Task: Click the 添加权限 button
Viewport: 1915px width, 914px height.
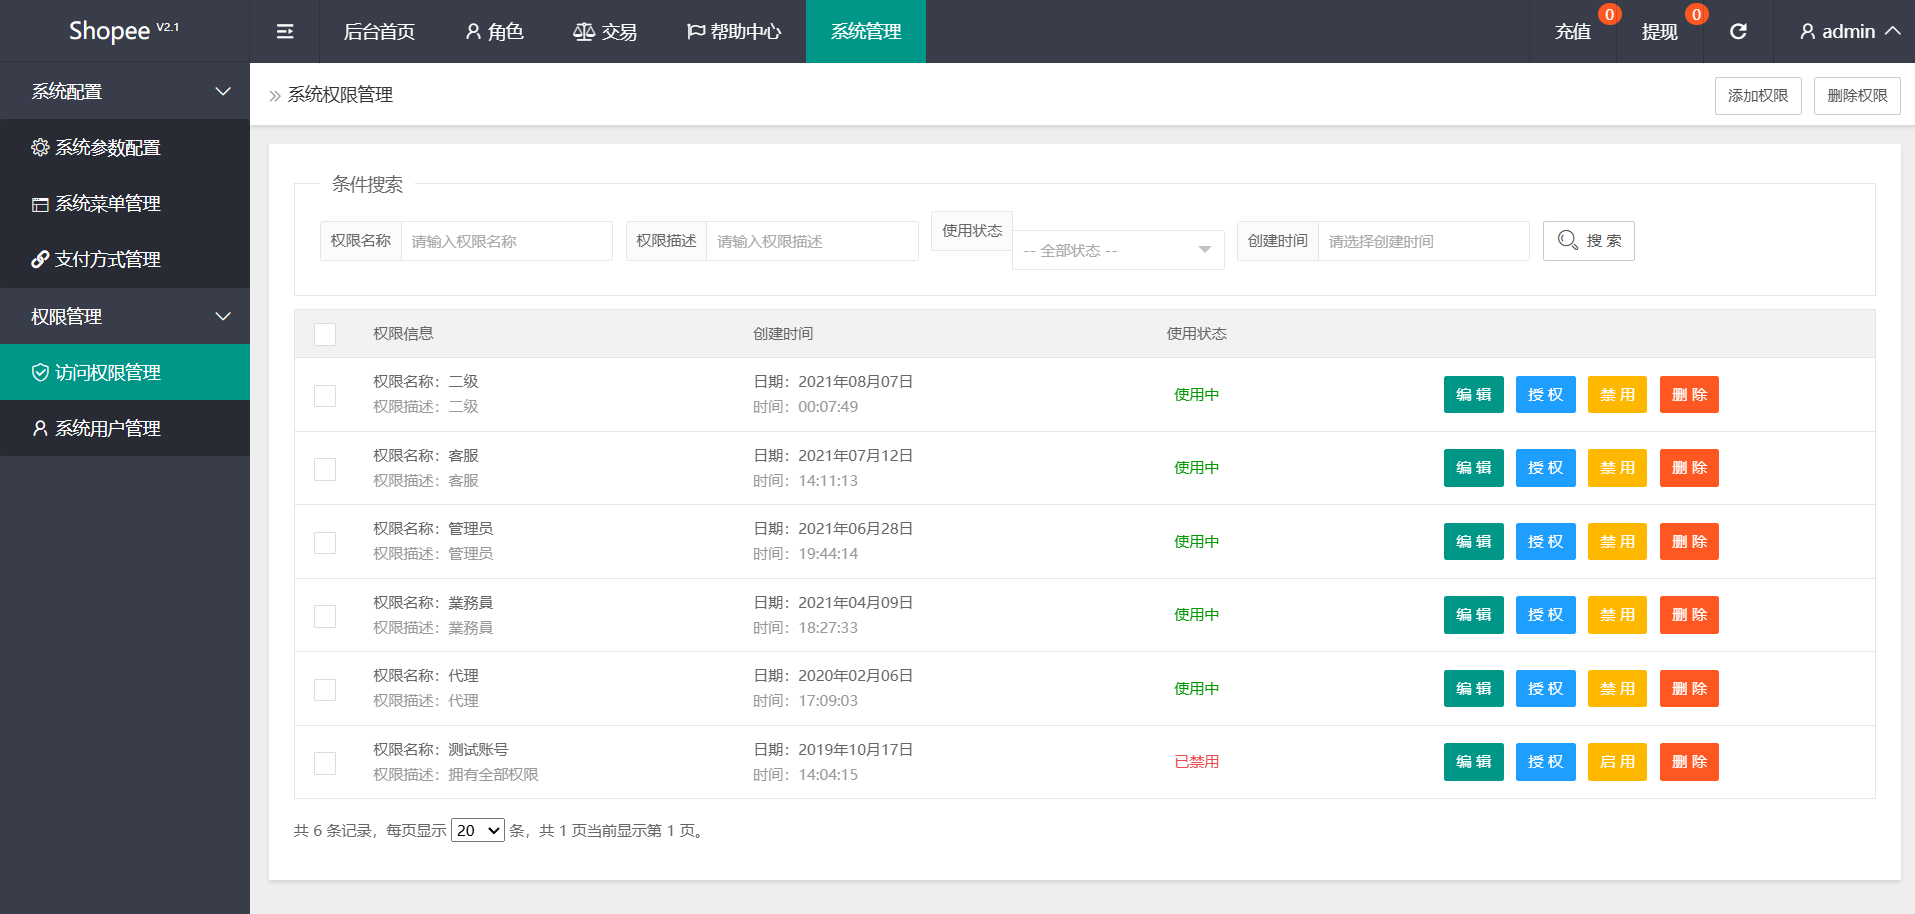Action: 1758,96
